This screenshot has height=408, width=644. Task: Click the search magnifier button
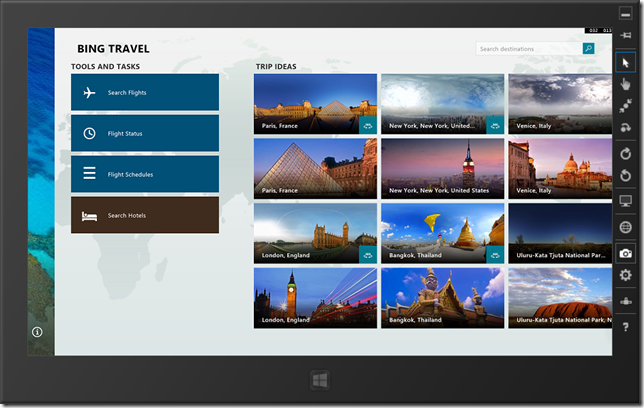(x=588, y=48)
